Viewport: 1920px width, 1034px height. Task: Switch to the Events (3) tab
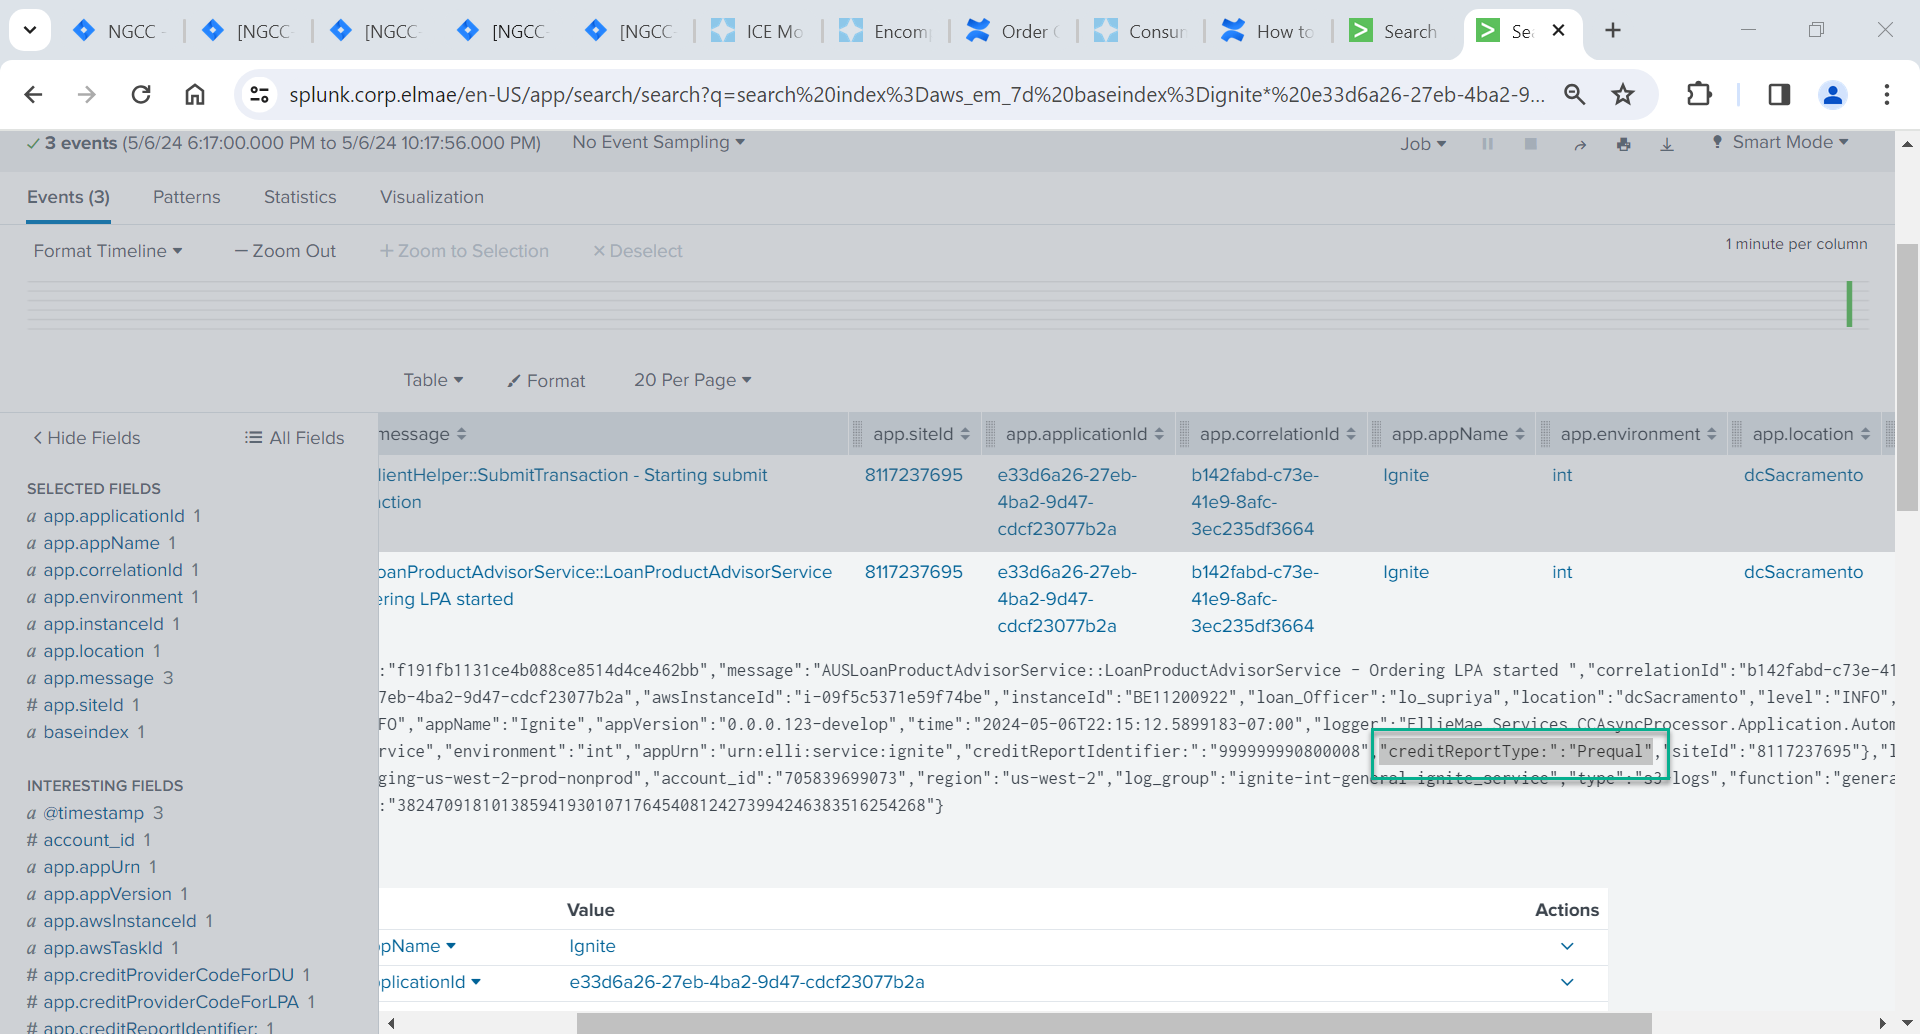coord(68,197)
